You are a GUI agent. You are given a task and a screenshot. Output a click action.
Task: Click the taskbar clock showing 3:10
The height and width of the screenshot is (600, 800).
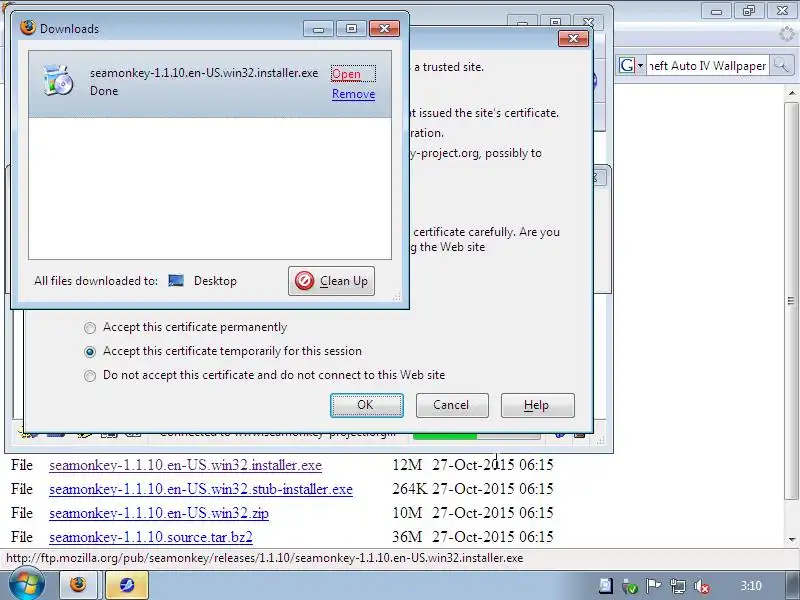coord(751,586)
